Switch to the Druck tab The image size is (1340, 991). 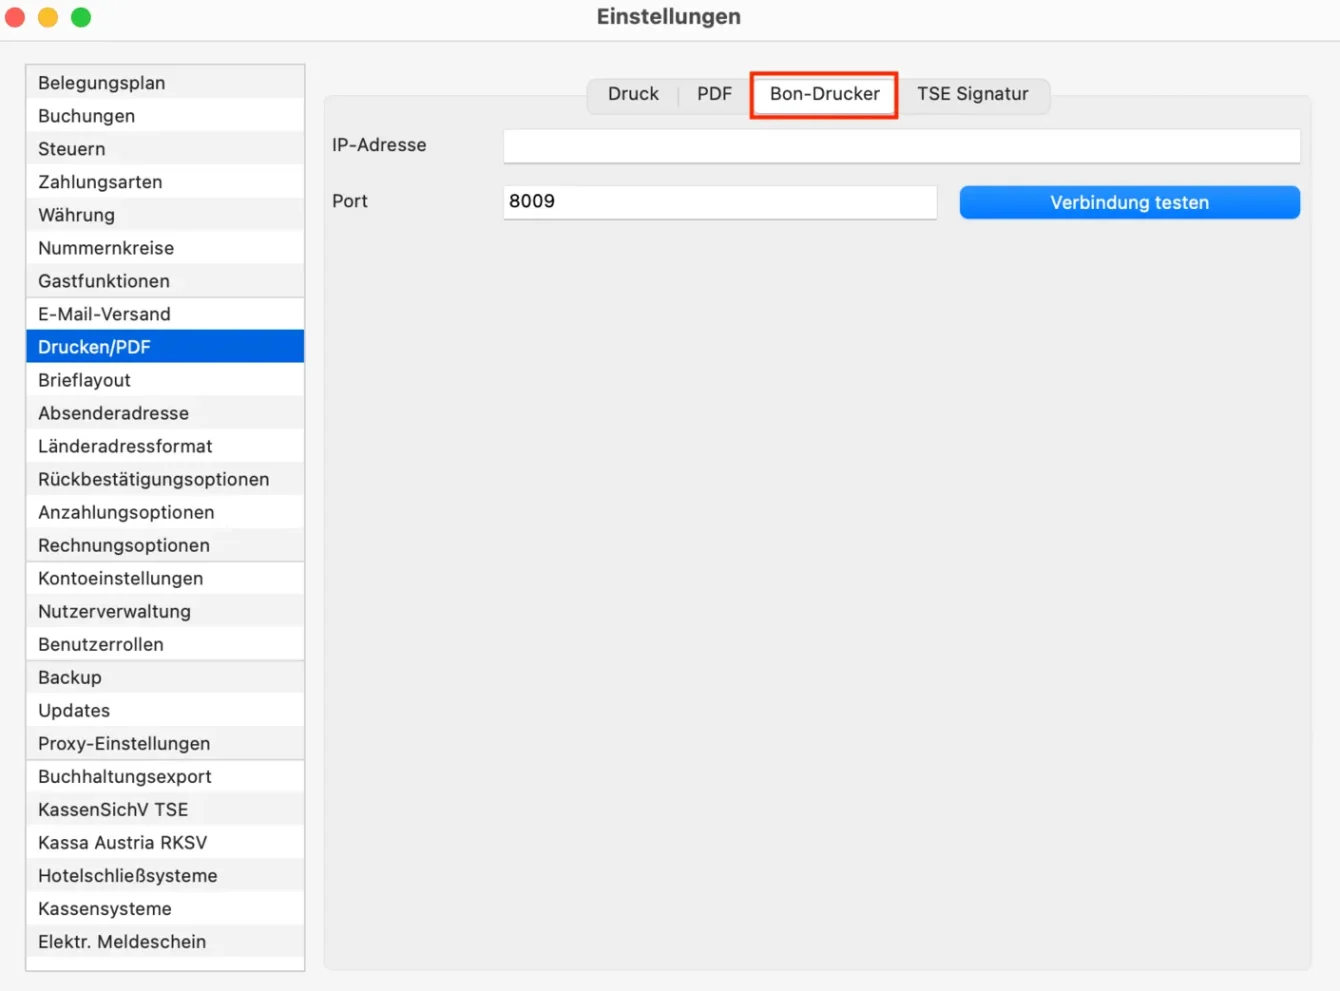coord(633,94)
